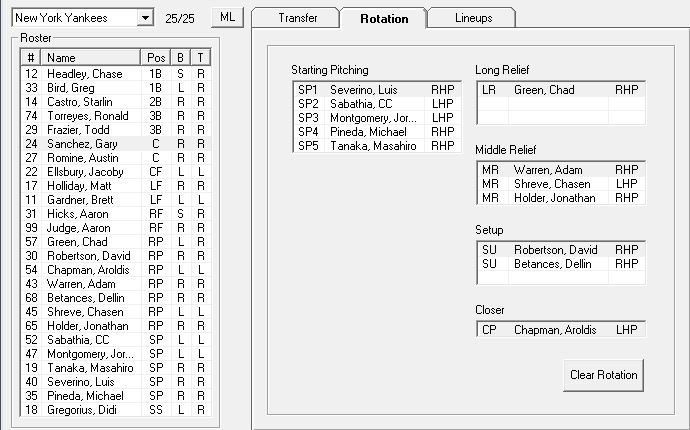Select Hicks, Aaron in the roster
690x430 pixels.
(116, 214)
